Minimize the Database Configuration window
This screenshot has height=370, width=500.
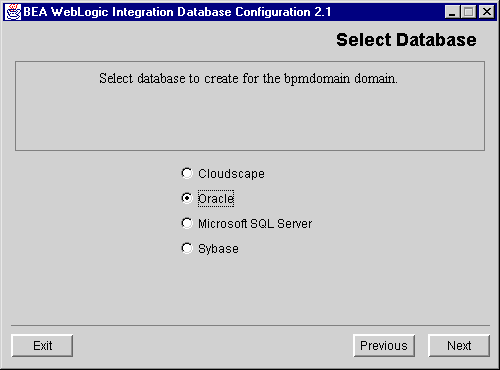[452, 12]
